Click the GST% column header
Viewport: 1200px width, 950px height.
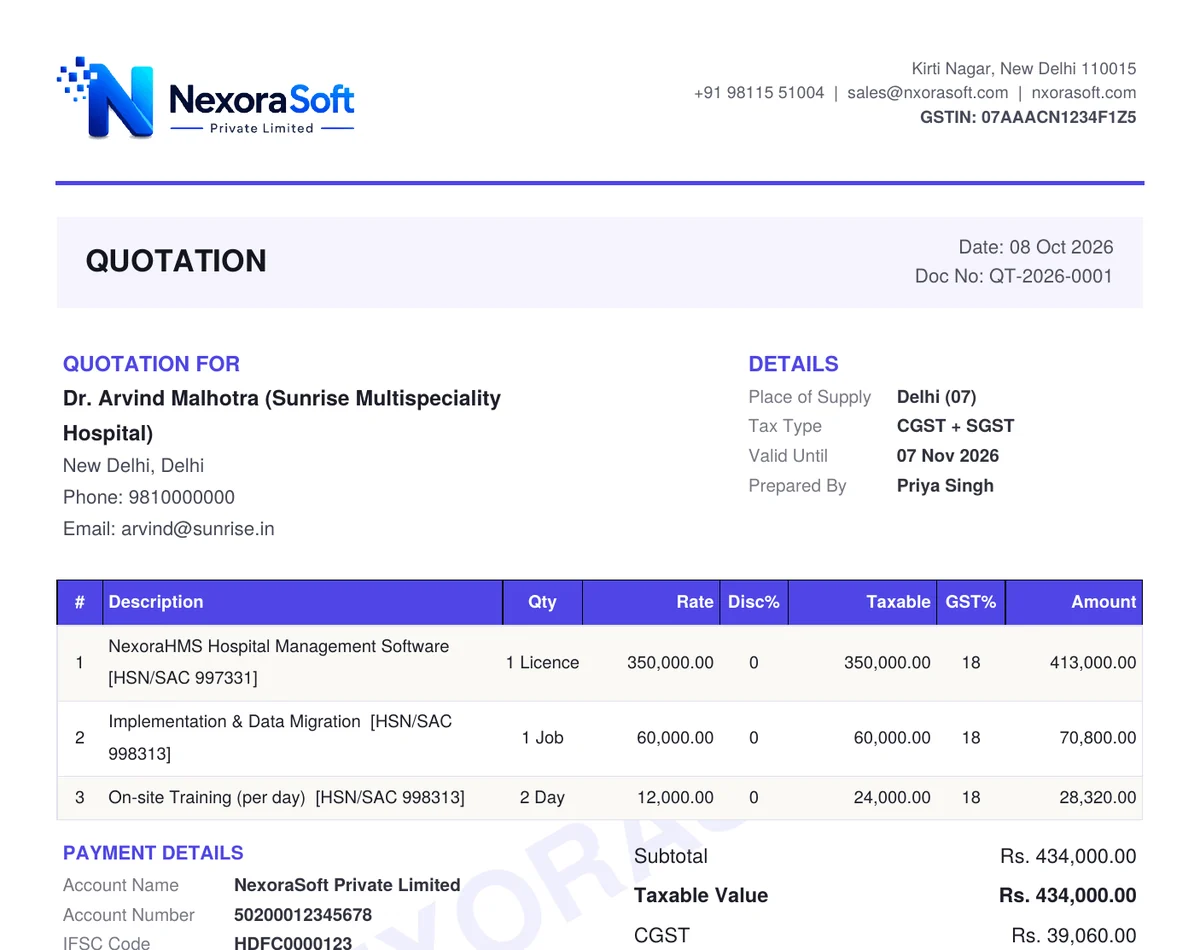[x=971, y=602]
